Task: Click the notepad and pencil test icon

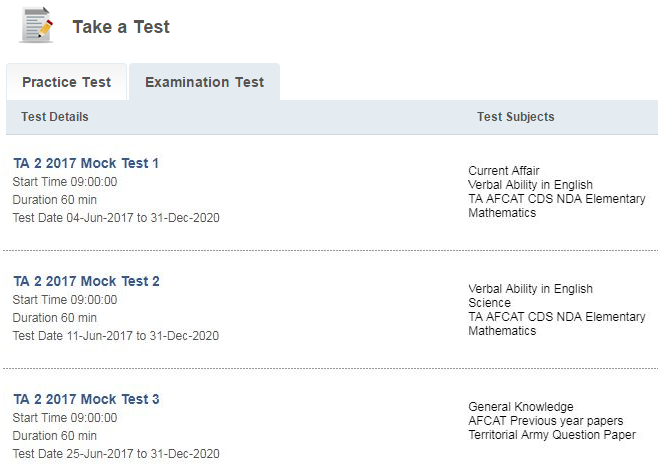Action: coord(37,25)
